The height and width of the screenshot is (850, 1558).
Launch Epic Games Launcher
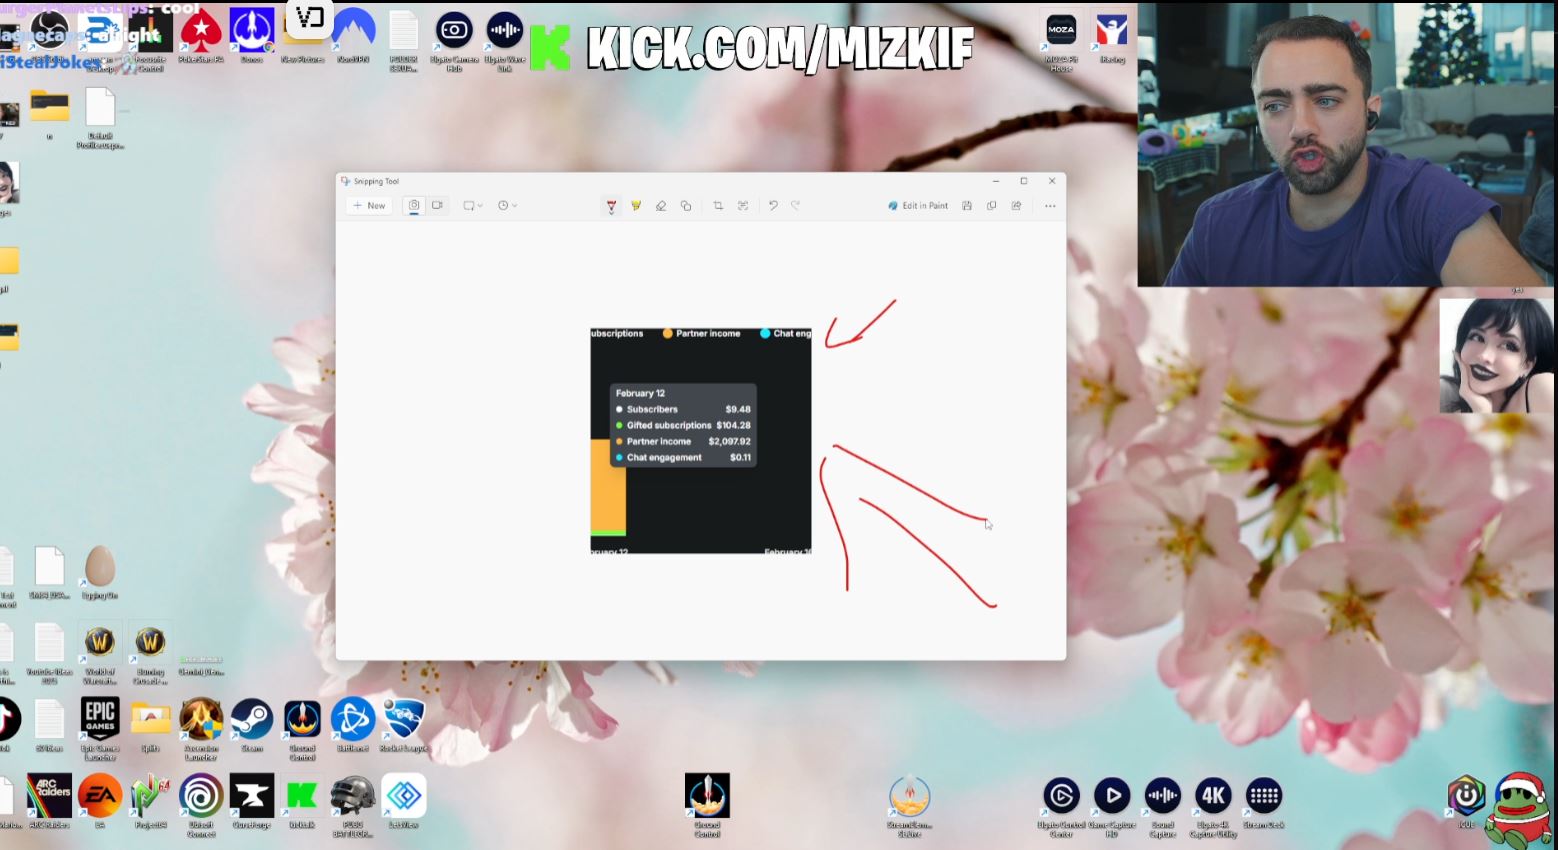(100, 728)
